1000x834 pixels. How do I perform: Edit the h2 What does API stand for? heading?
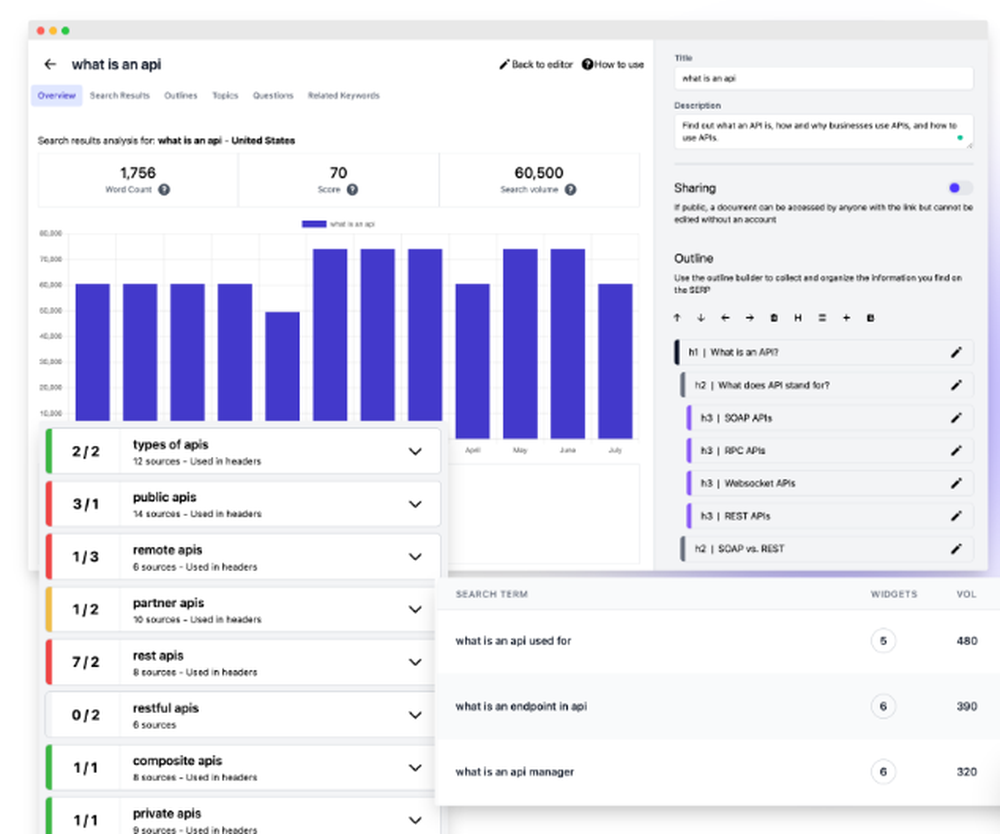tap(956, 385)
